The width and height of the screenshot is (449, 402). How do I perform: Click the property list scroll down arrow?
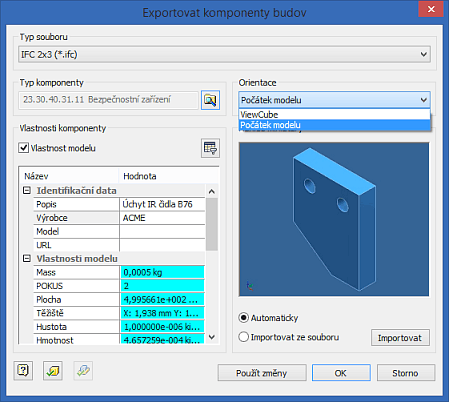[x=212, y=337]
